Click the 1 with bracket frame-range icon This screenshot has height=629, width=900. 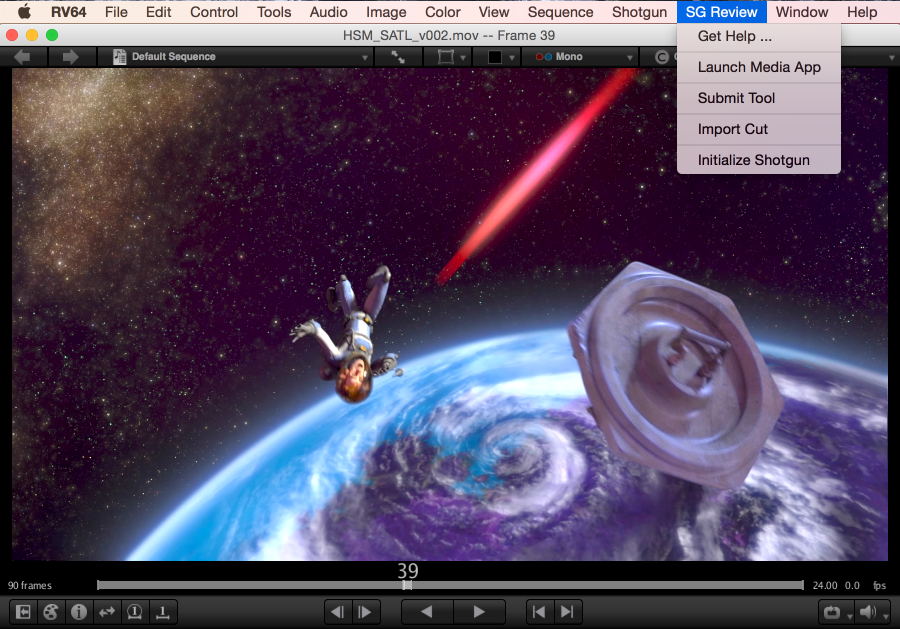coord(162,612)
